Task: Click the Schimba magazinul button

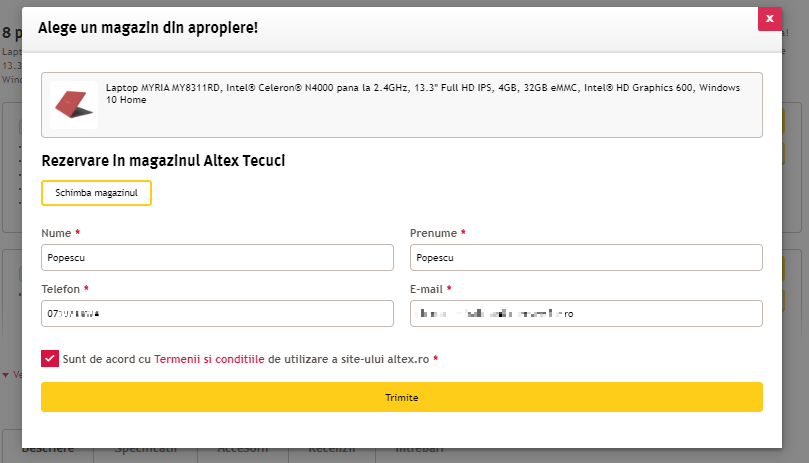Action: [x=96, y=193]
